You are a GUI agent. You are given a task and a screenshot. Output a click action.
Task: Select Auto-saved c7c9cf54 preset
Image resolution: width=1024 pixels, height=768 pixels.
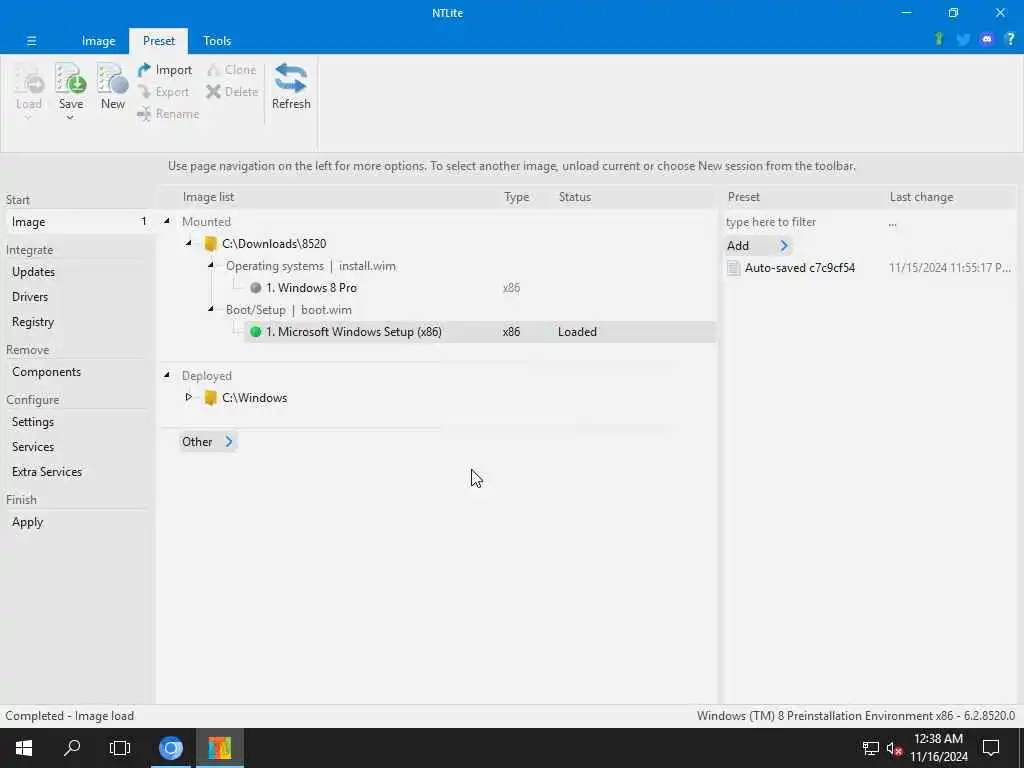[x=799, y=268]
